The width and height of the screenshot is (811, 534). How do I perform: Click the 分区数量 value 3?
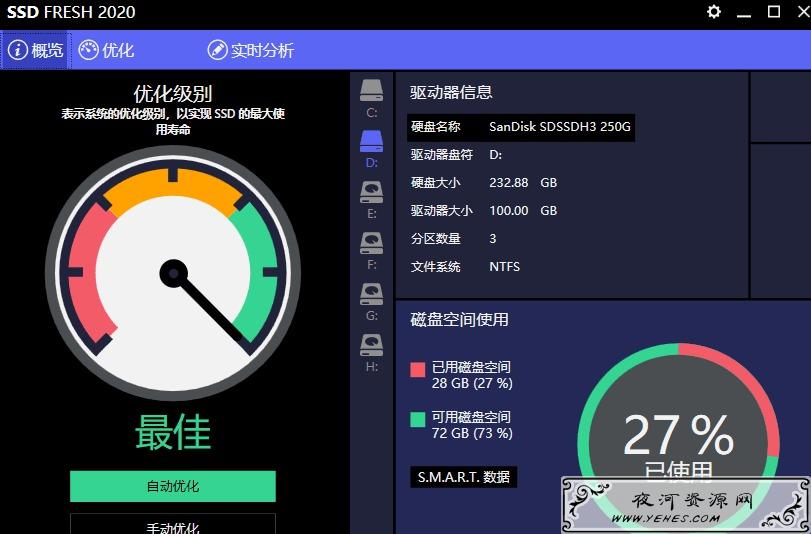click(x=492, y=239)
